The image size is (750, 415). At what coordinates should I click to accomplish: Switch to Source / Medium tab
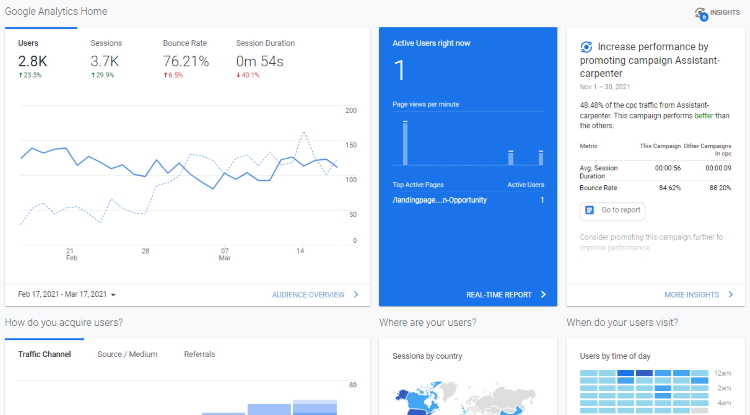pos(127,354)
